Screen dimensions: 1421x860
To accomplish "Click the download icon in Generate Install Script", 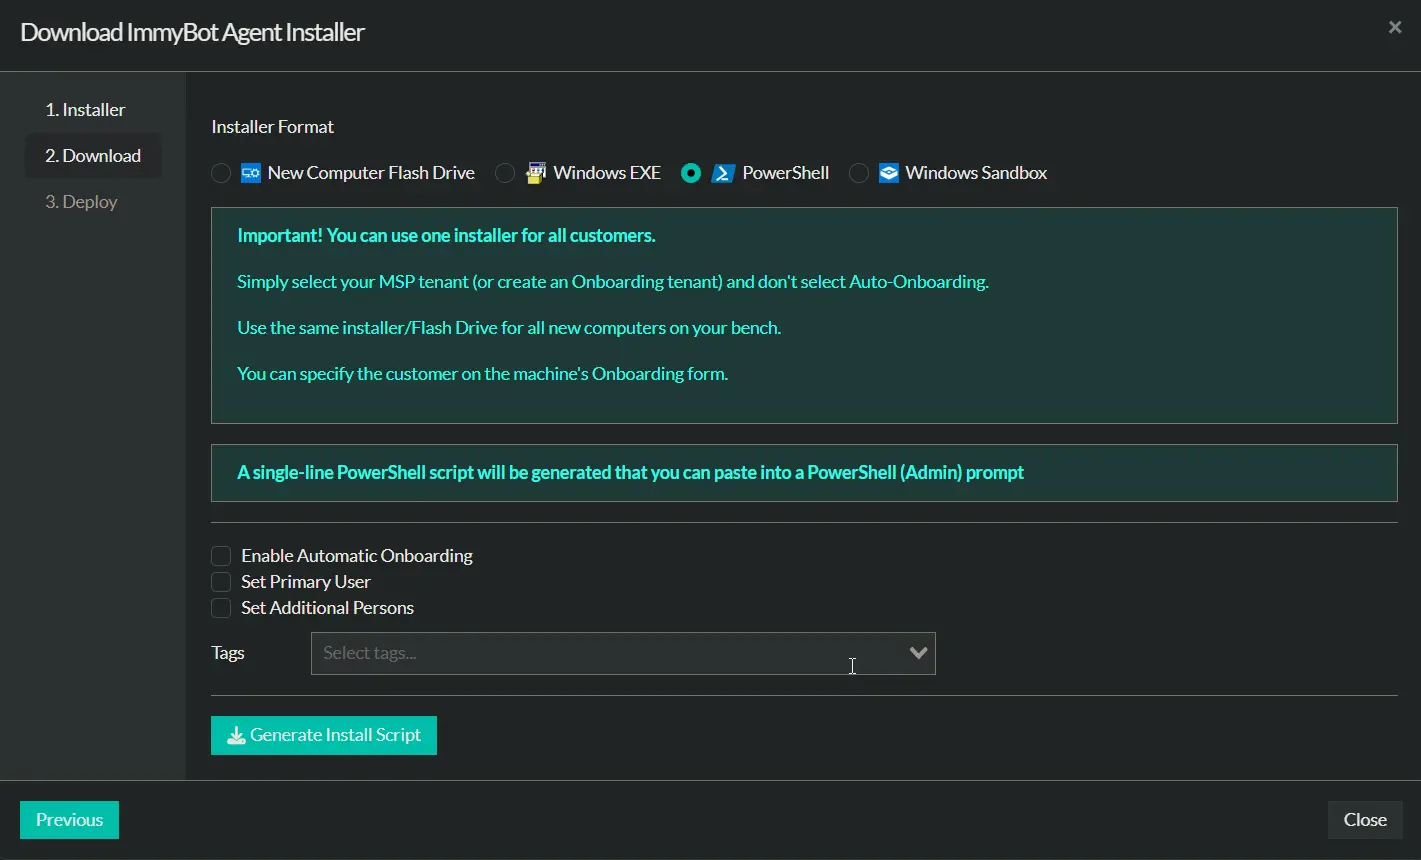I will (236, 736).
